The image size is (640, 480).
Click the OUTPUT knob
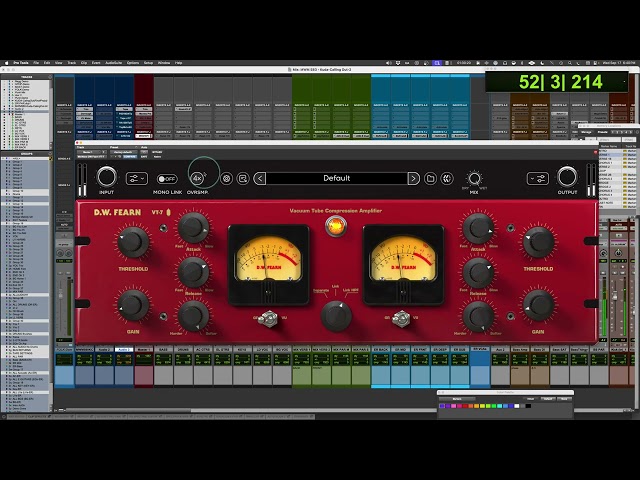[x=567, y=177]
